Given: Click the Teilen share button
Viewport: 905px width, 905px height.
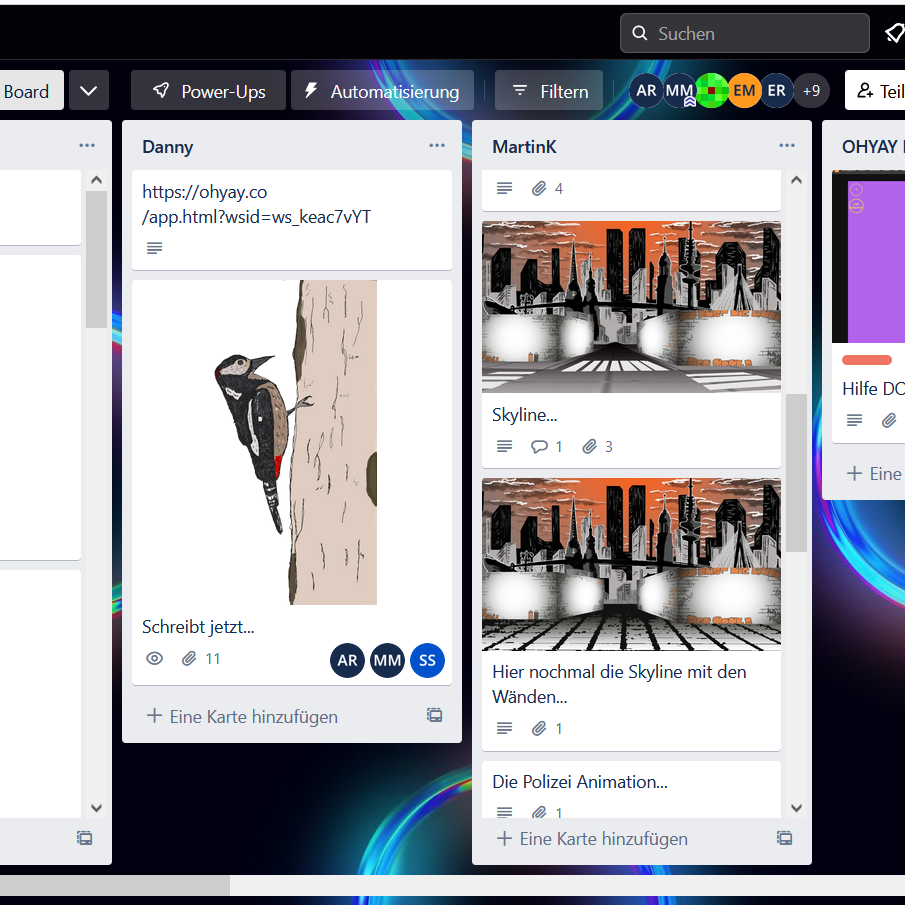Looking at the screenshot, I should point(875,91).
